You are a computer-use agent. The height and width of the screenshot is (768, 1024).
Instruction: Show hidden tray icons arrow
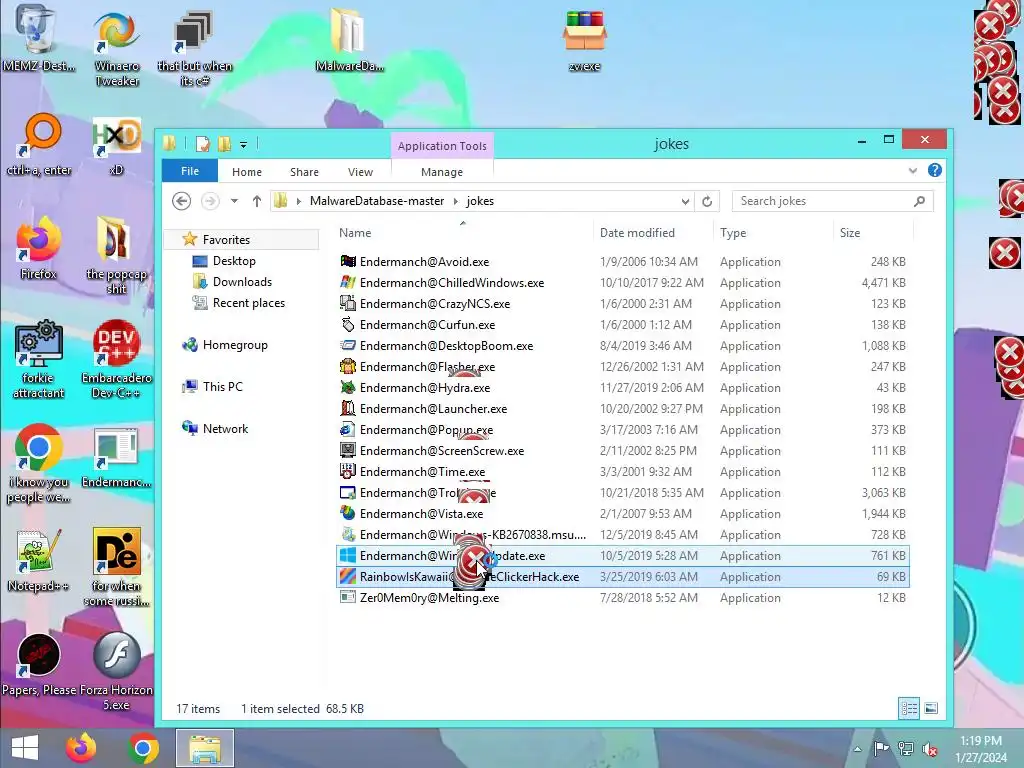click(857, 749)
